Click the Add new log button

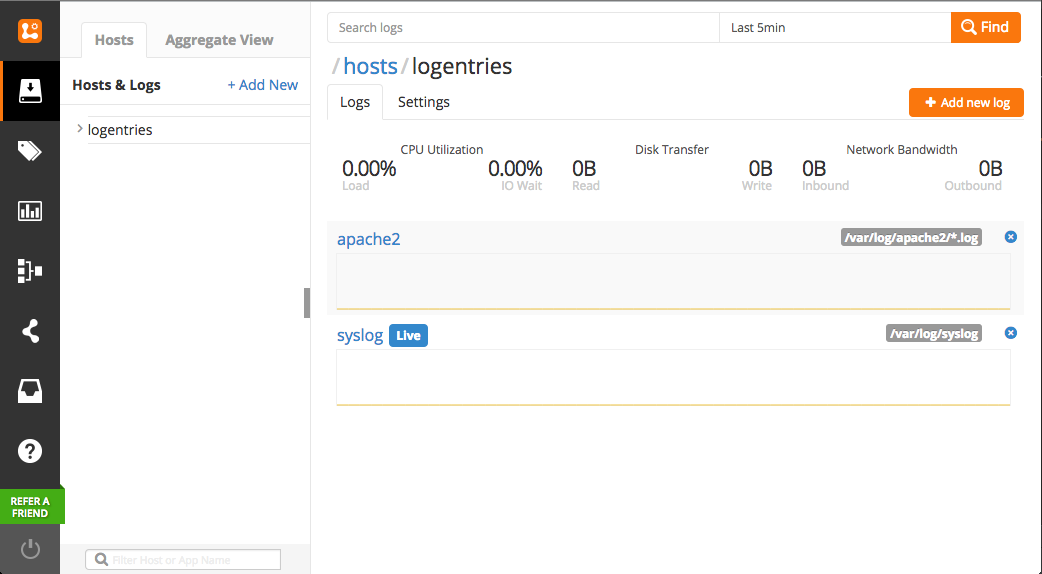[966, 103]
